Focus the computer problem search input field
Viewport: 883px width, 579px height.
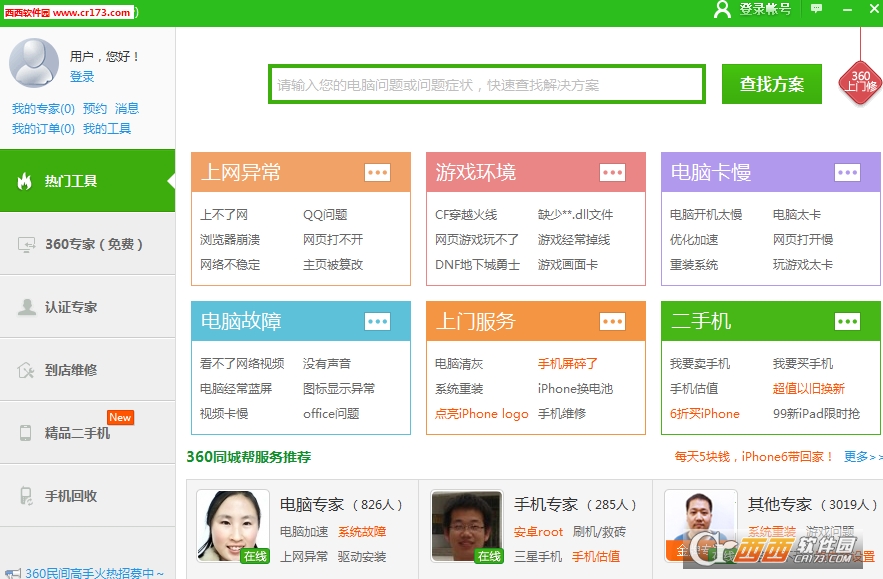click(x=486, y=85)
